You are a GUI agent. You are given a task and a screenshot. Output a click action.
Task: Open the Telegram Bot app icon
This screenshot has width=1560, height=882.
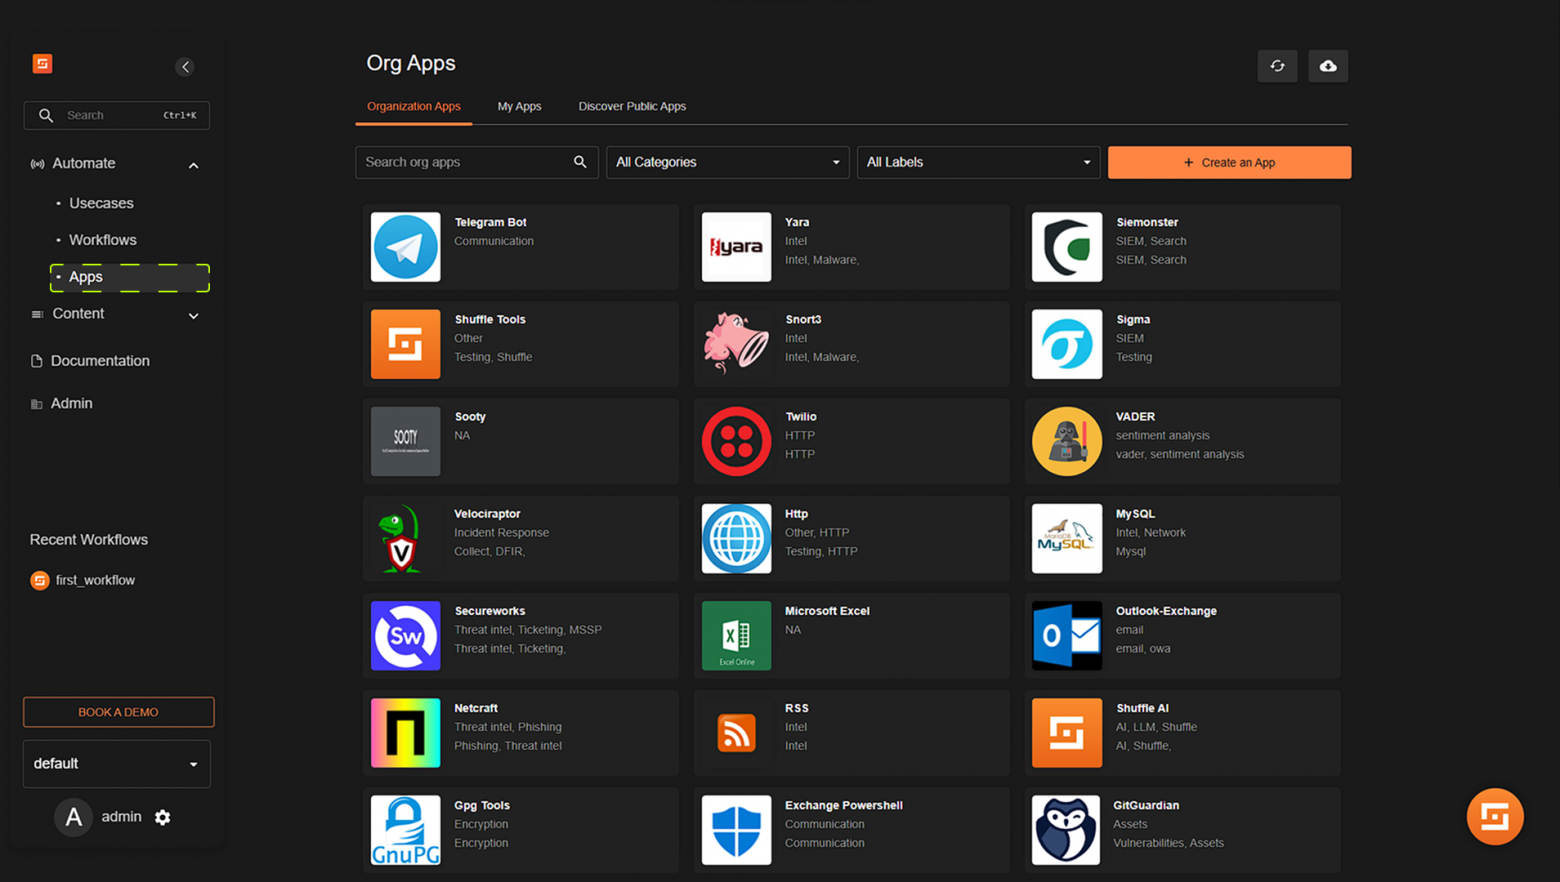(405, 247)
